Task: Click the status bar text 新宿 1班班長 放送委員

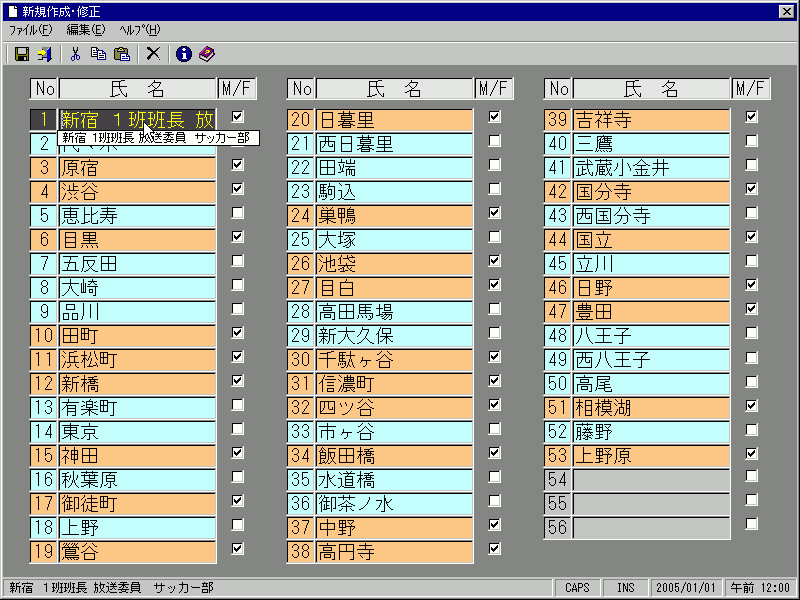Action: click(x=74, y=588)
